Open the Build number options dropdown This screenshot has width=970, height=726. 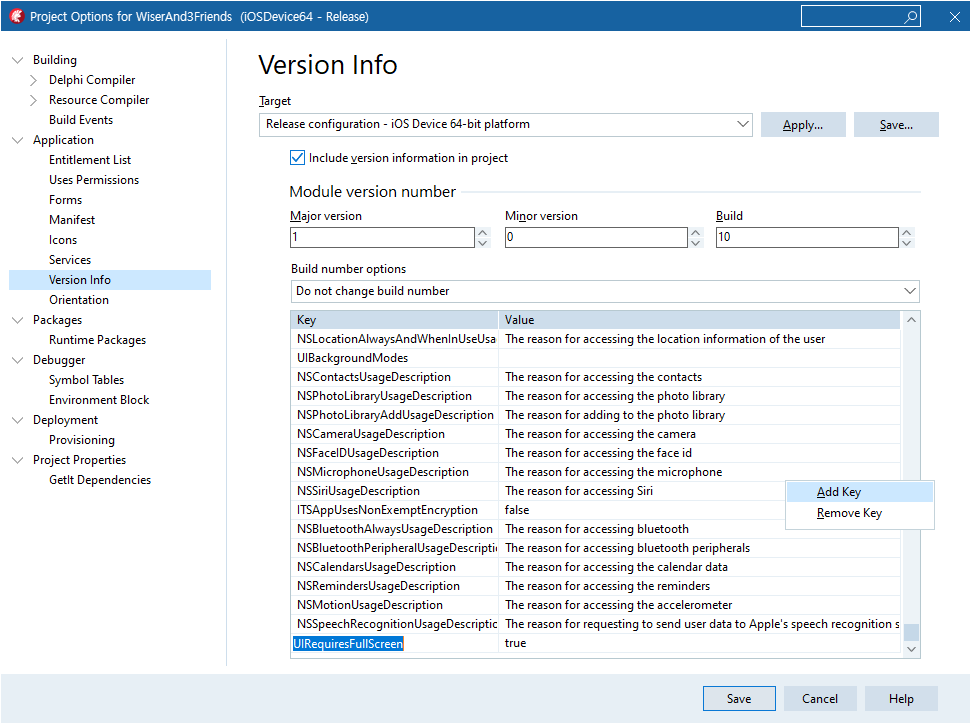point(605,291)
